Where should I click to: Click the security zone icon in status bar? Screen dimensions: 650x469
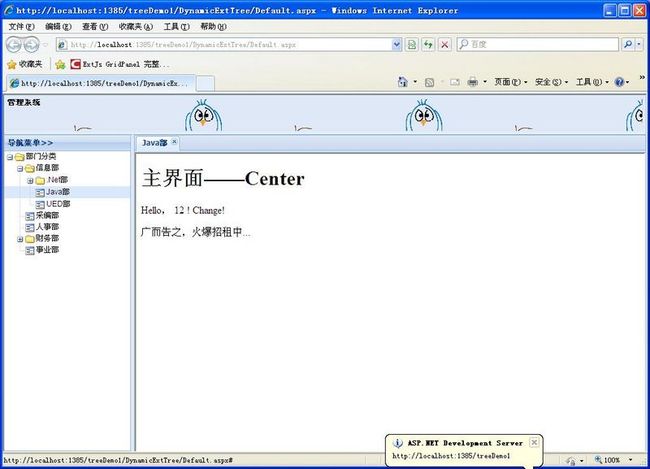tap(571, 461)
